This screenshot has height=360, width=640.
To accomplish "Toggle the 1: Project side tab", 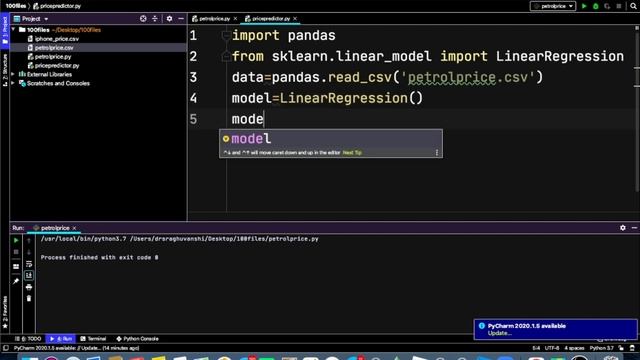I will click(x=5, y=29).
